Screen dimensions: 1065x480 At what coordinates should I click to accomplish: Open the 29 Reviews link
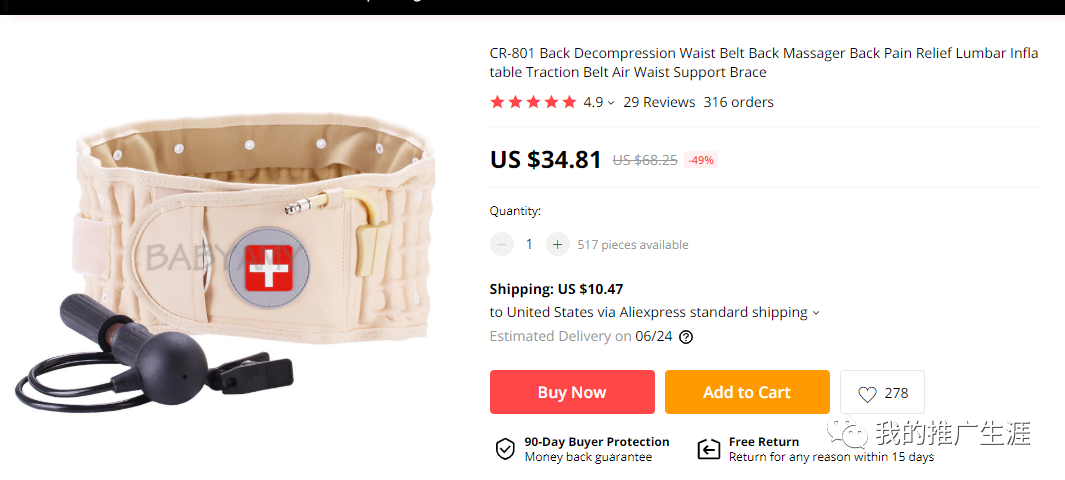coord(659,102)
